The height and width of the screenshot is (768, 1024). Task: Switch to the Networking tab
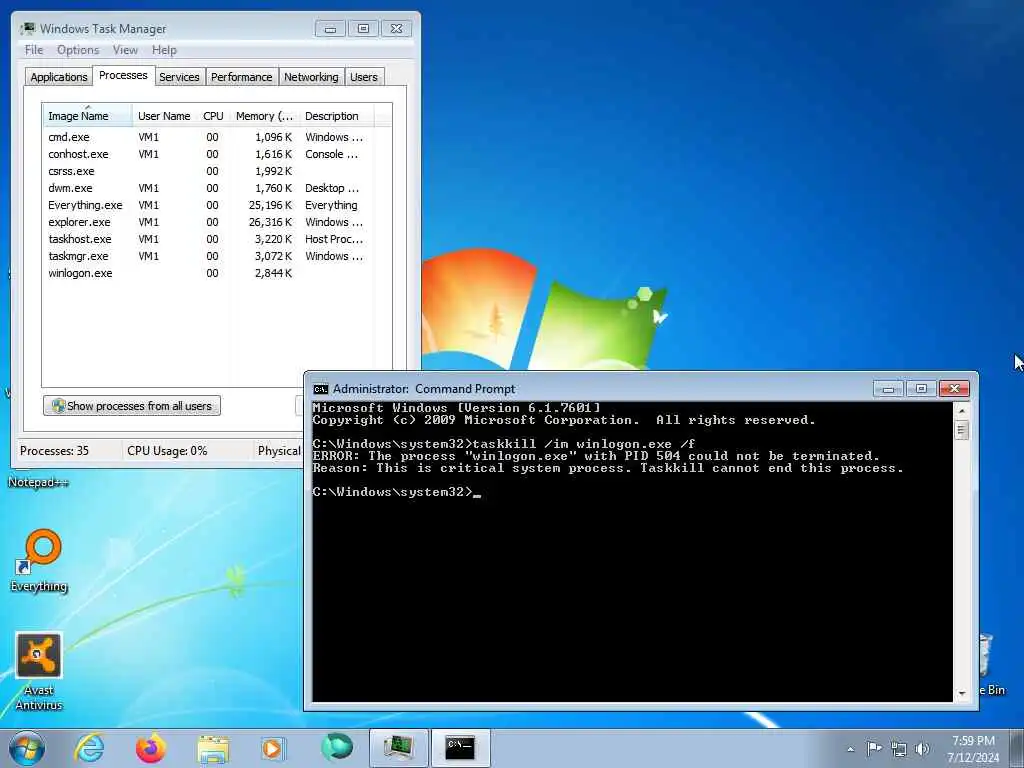311,77
